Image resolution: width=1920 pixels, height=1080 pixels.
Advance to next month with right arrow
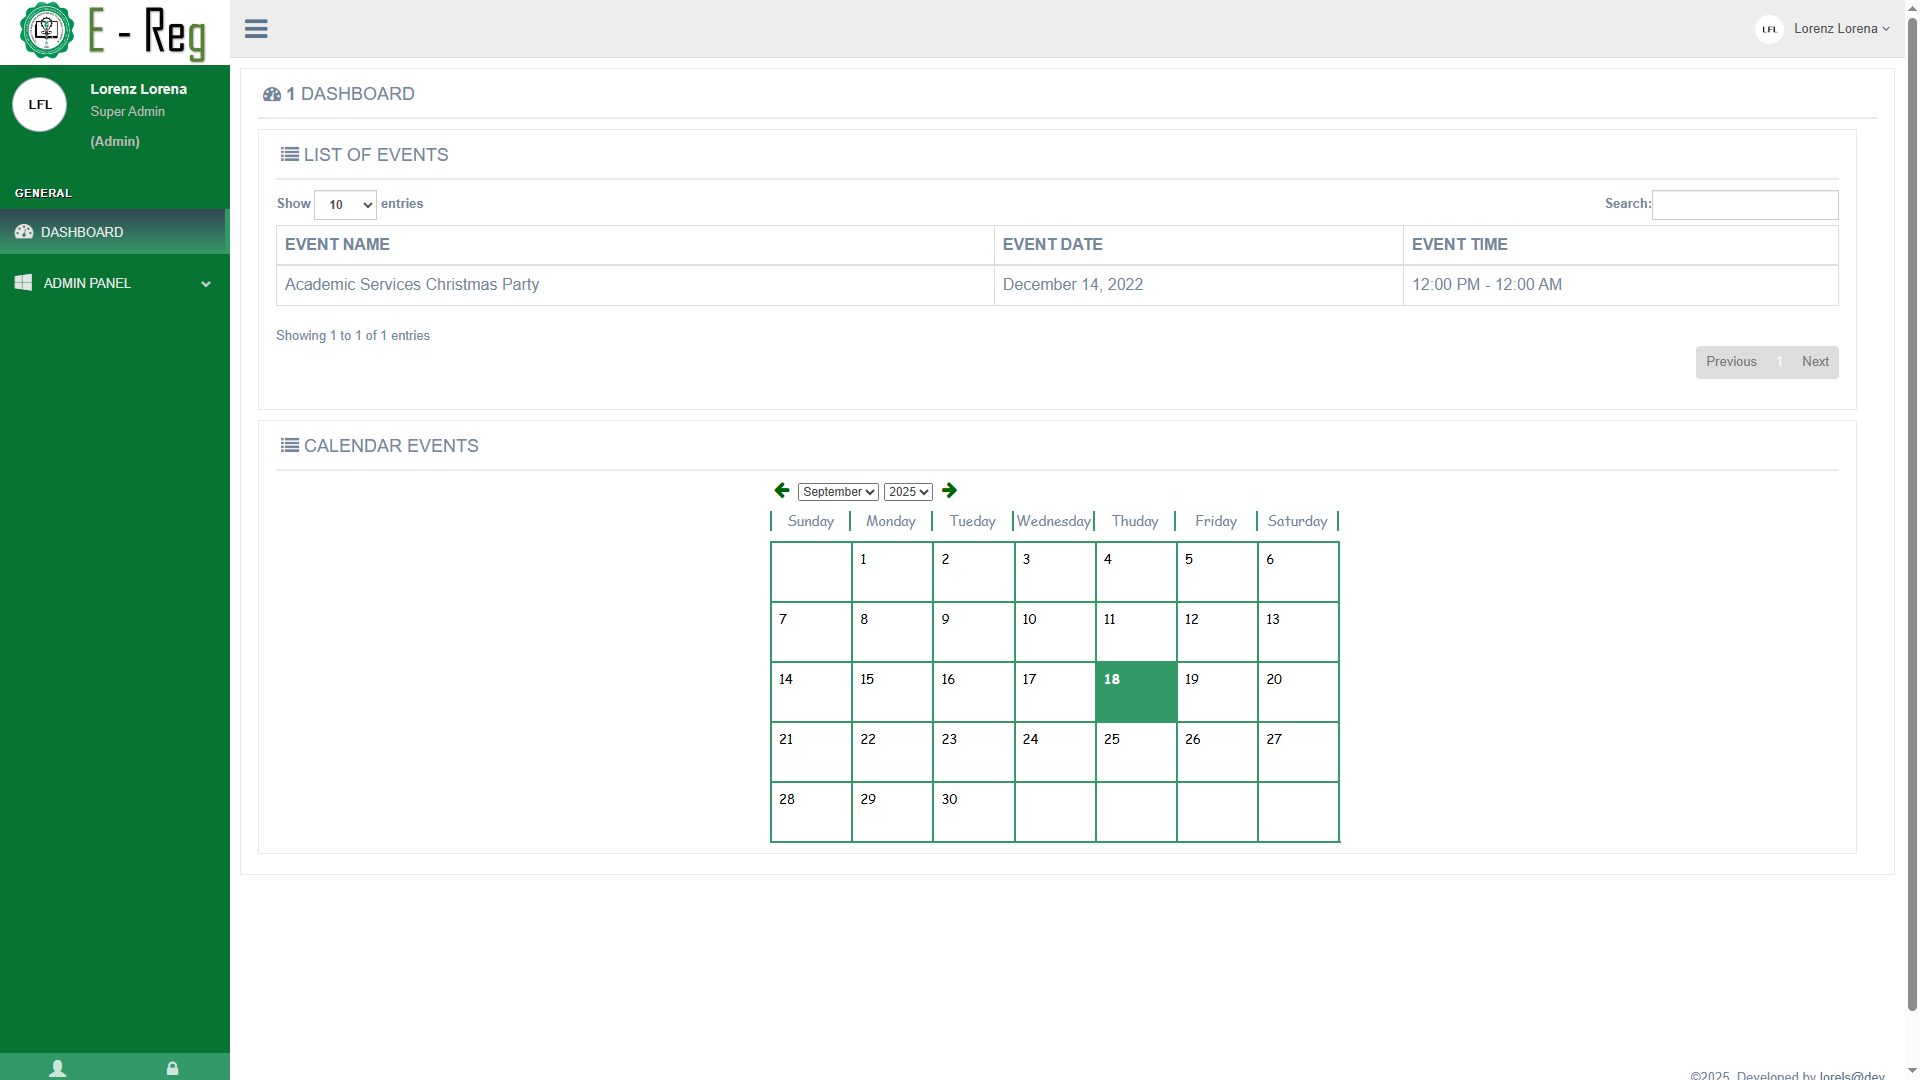949,490
